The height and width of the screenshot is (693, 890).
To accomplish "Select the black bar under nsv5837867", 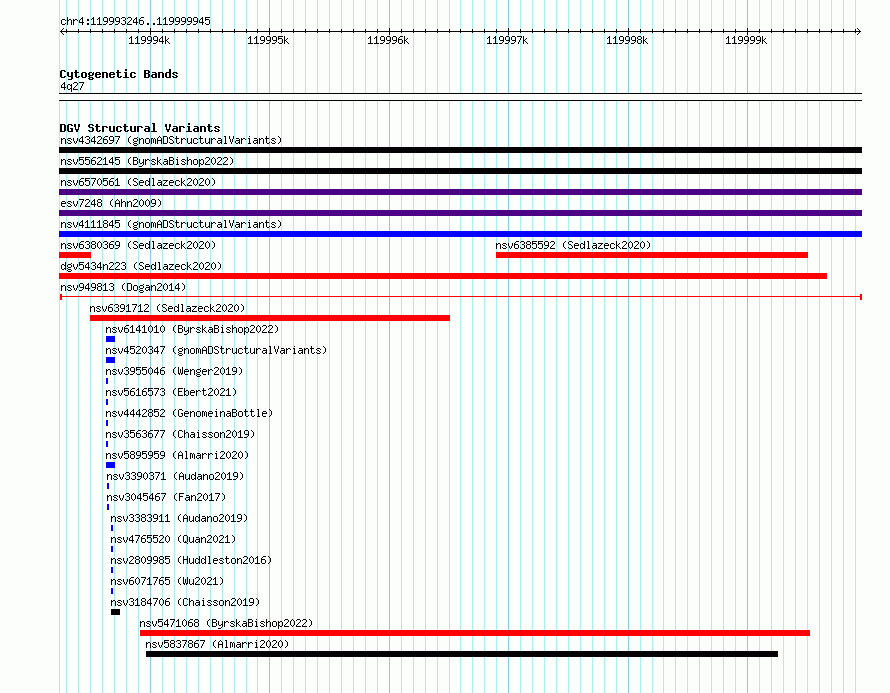I will (x=461, y=654).
